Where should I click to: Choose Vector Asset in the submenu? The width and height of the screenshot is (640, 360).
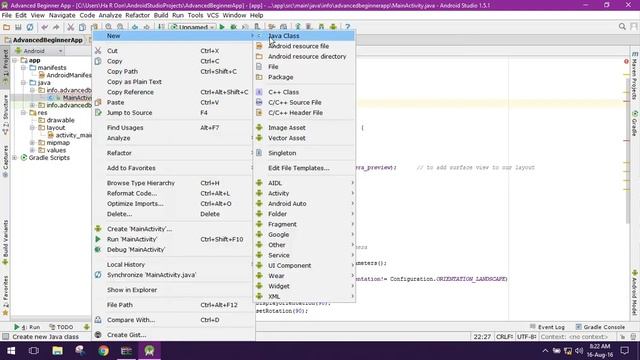click(304, 138)
